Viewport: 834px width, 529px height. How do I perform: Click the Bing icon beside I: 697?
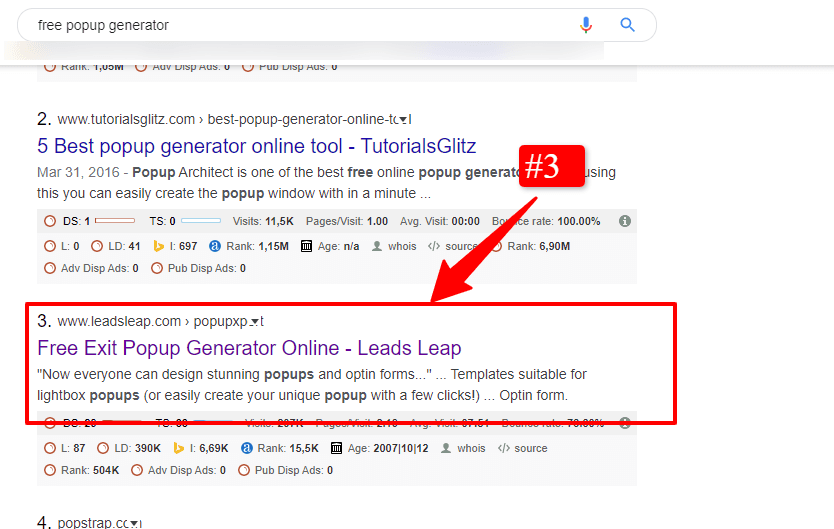158,246
